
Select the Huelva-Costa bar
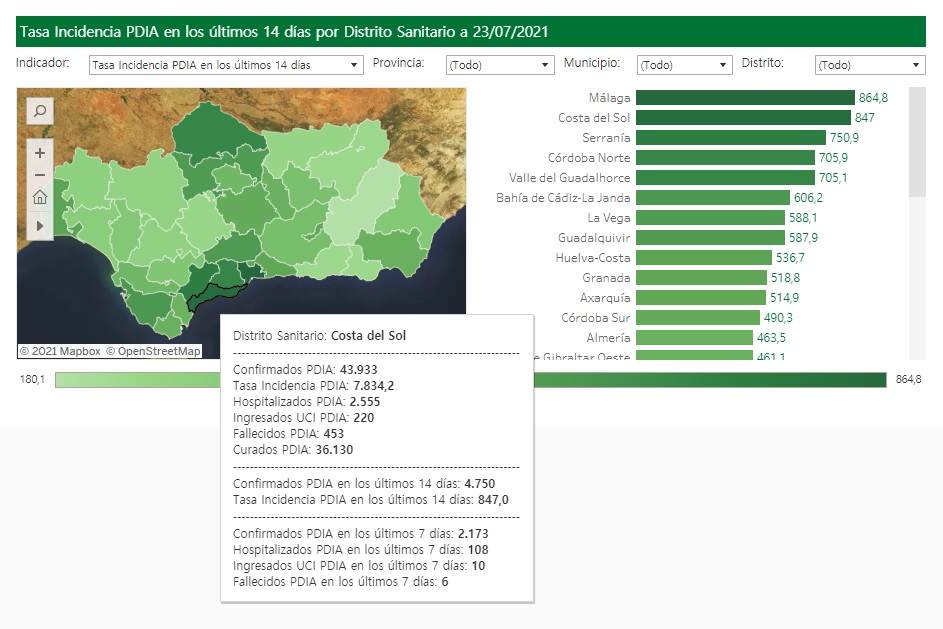click(x=704, y=257)
